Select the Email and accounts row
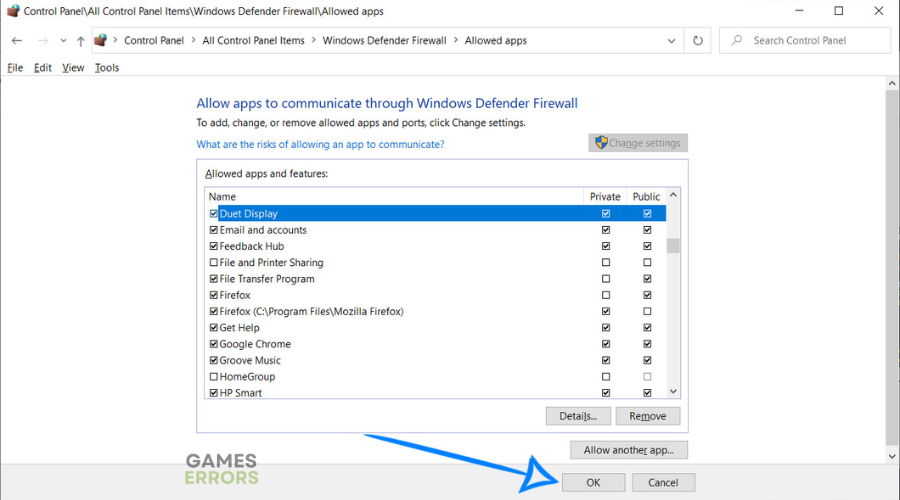 tap(436, 230)
